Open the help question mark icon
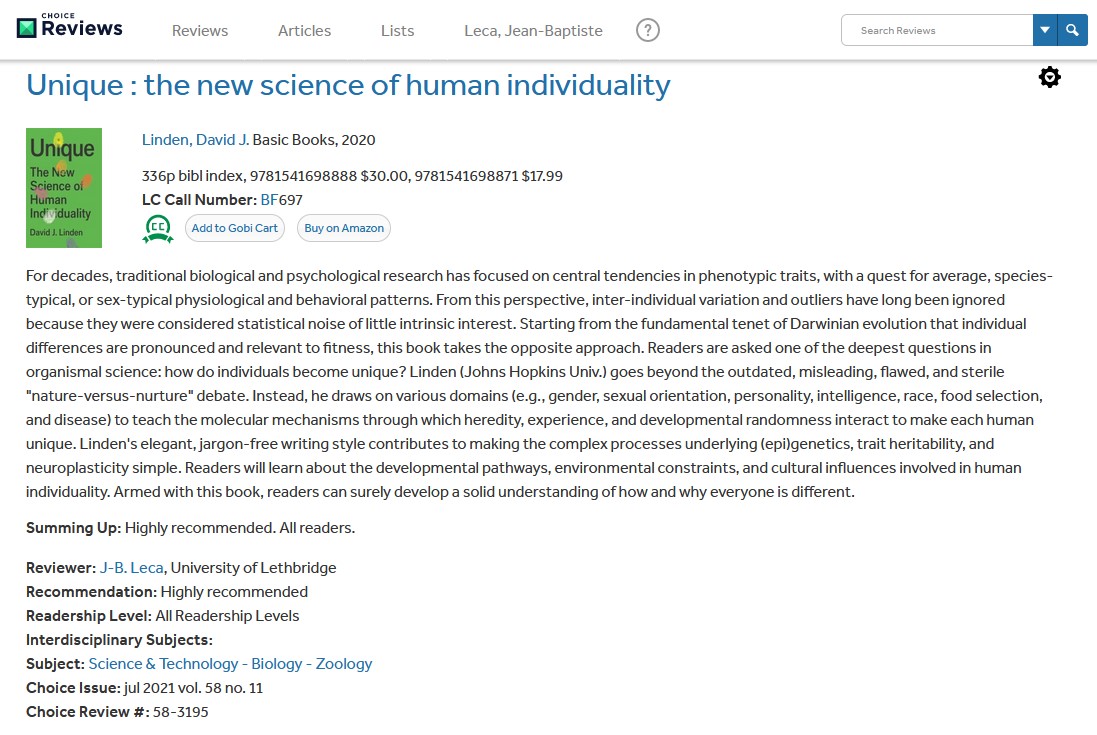The height and width of the screenshot is (735, 1097). [x=648, y=30]
